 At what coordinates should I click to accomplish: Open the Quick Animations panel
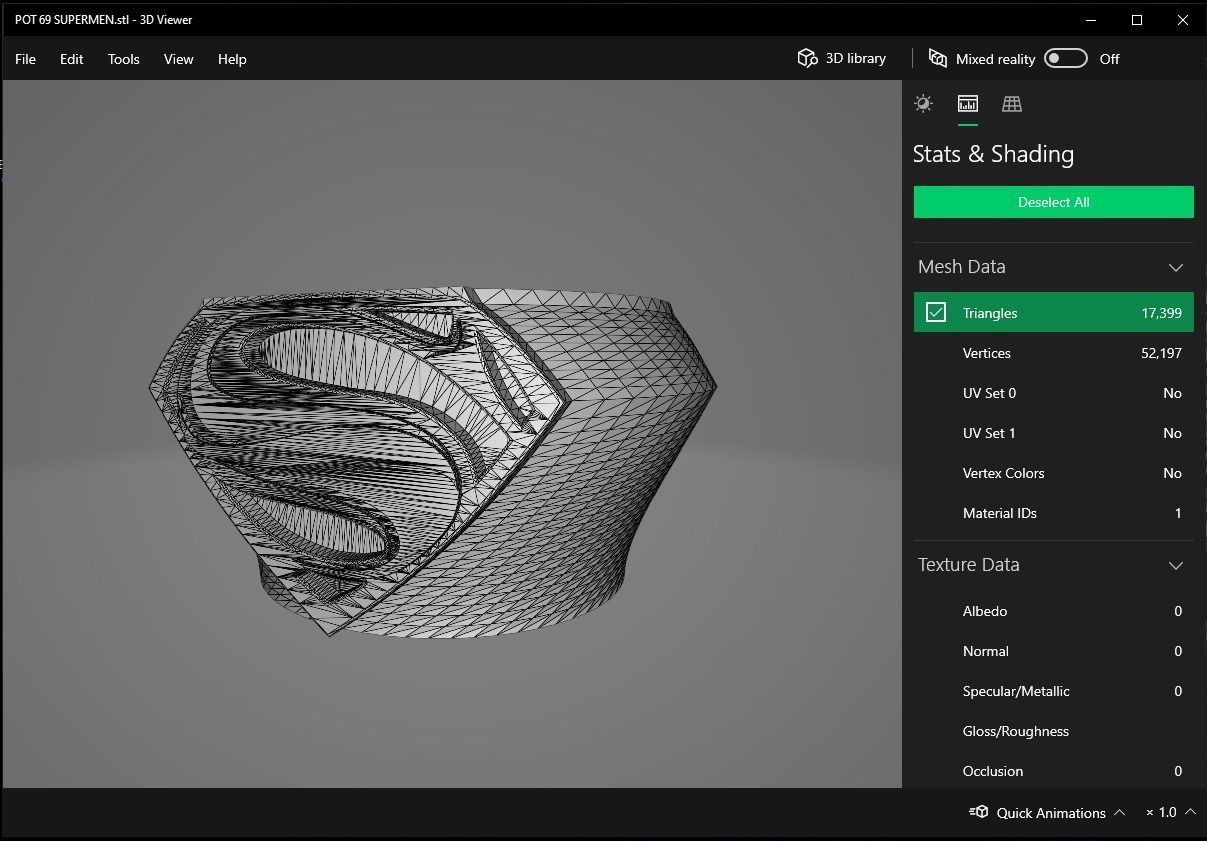[x=1048, y=812]
